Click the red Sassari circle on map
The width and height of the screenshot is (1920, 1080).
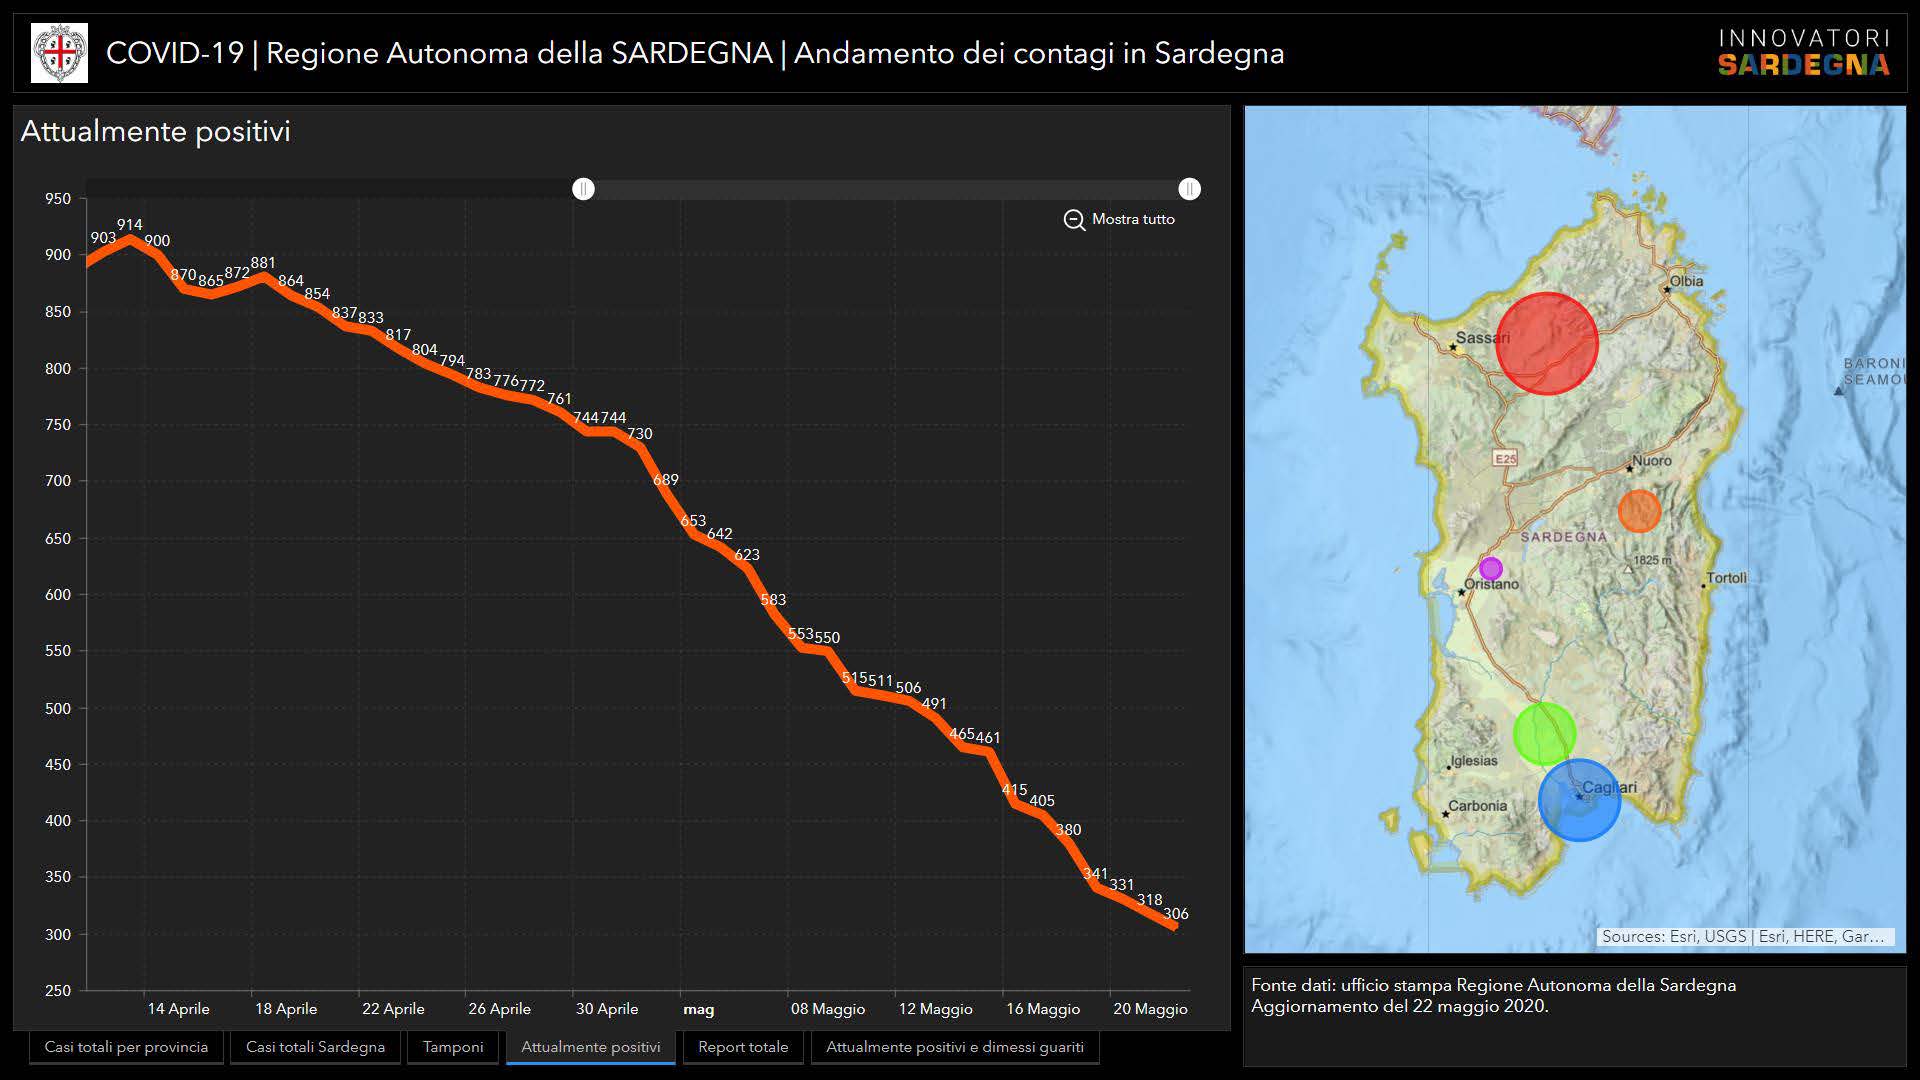click(1546, 343)
